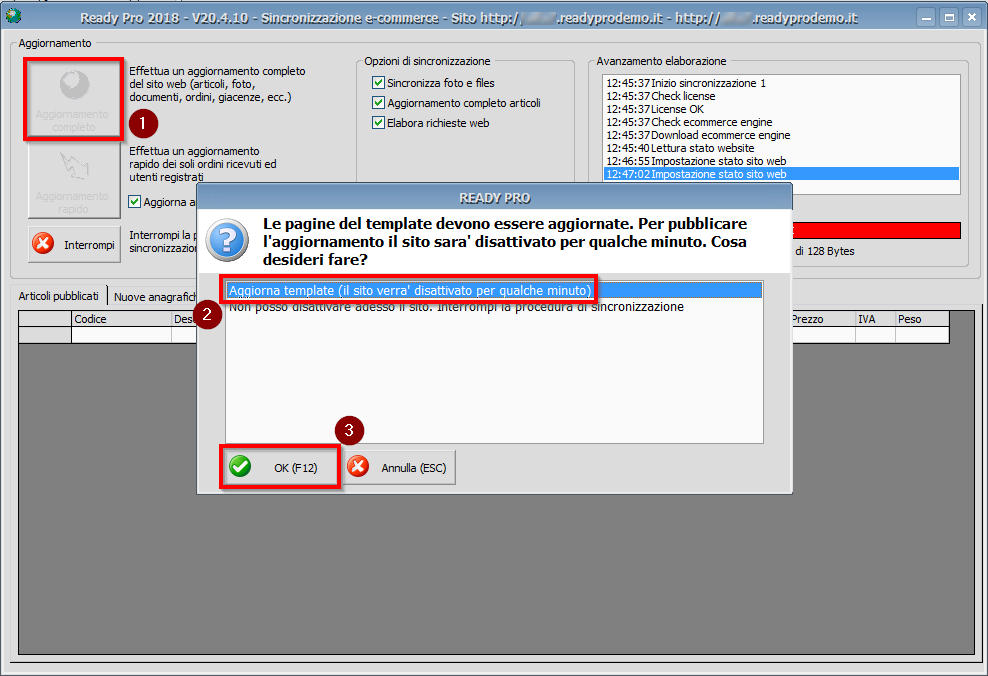Sort the table by the Codice column
This screenshot has height=676, width=988.
pyautogui.click(x=122, y=319)
